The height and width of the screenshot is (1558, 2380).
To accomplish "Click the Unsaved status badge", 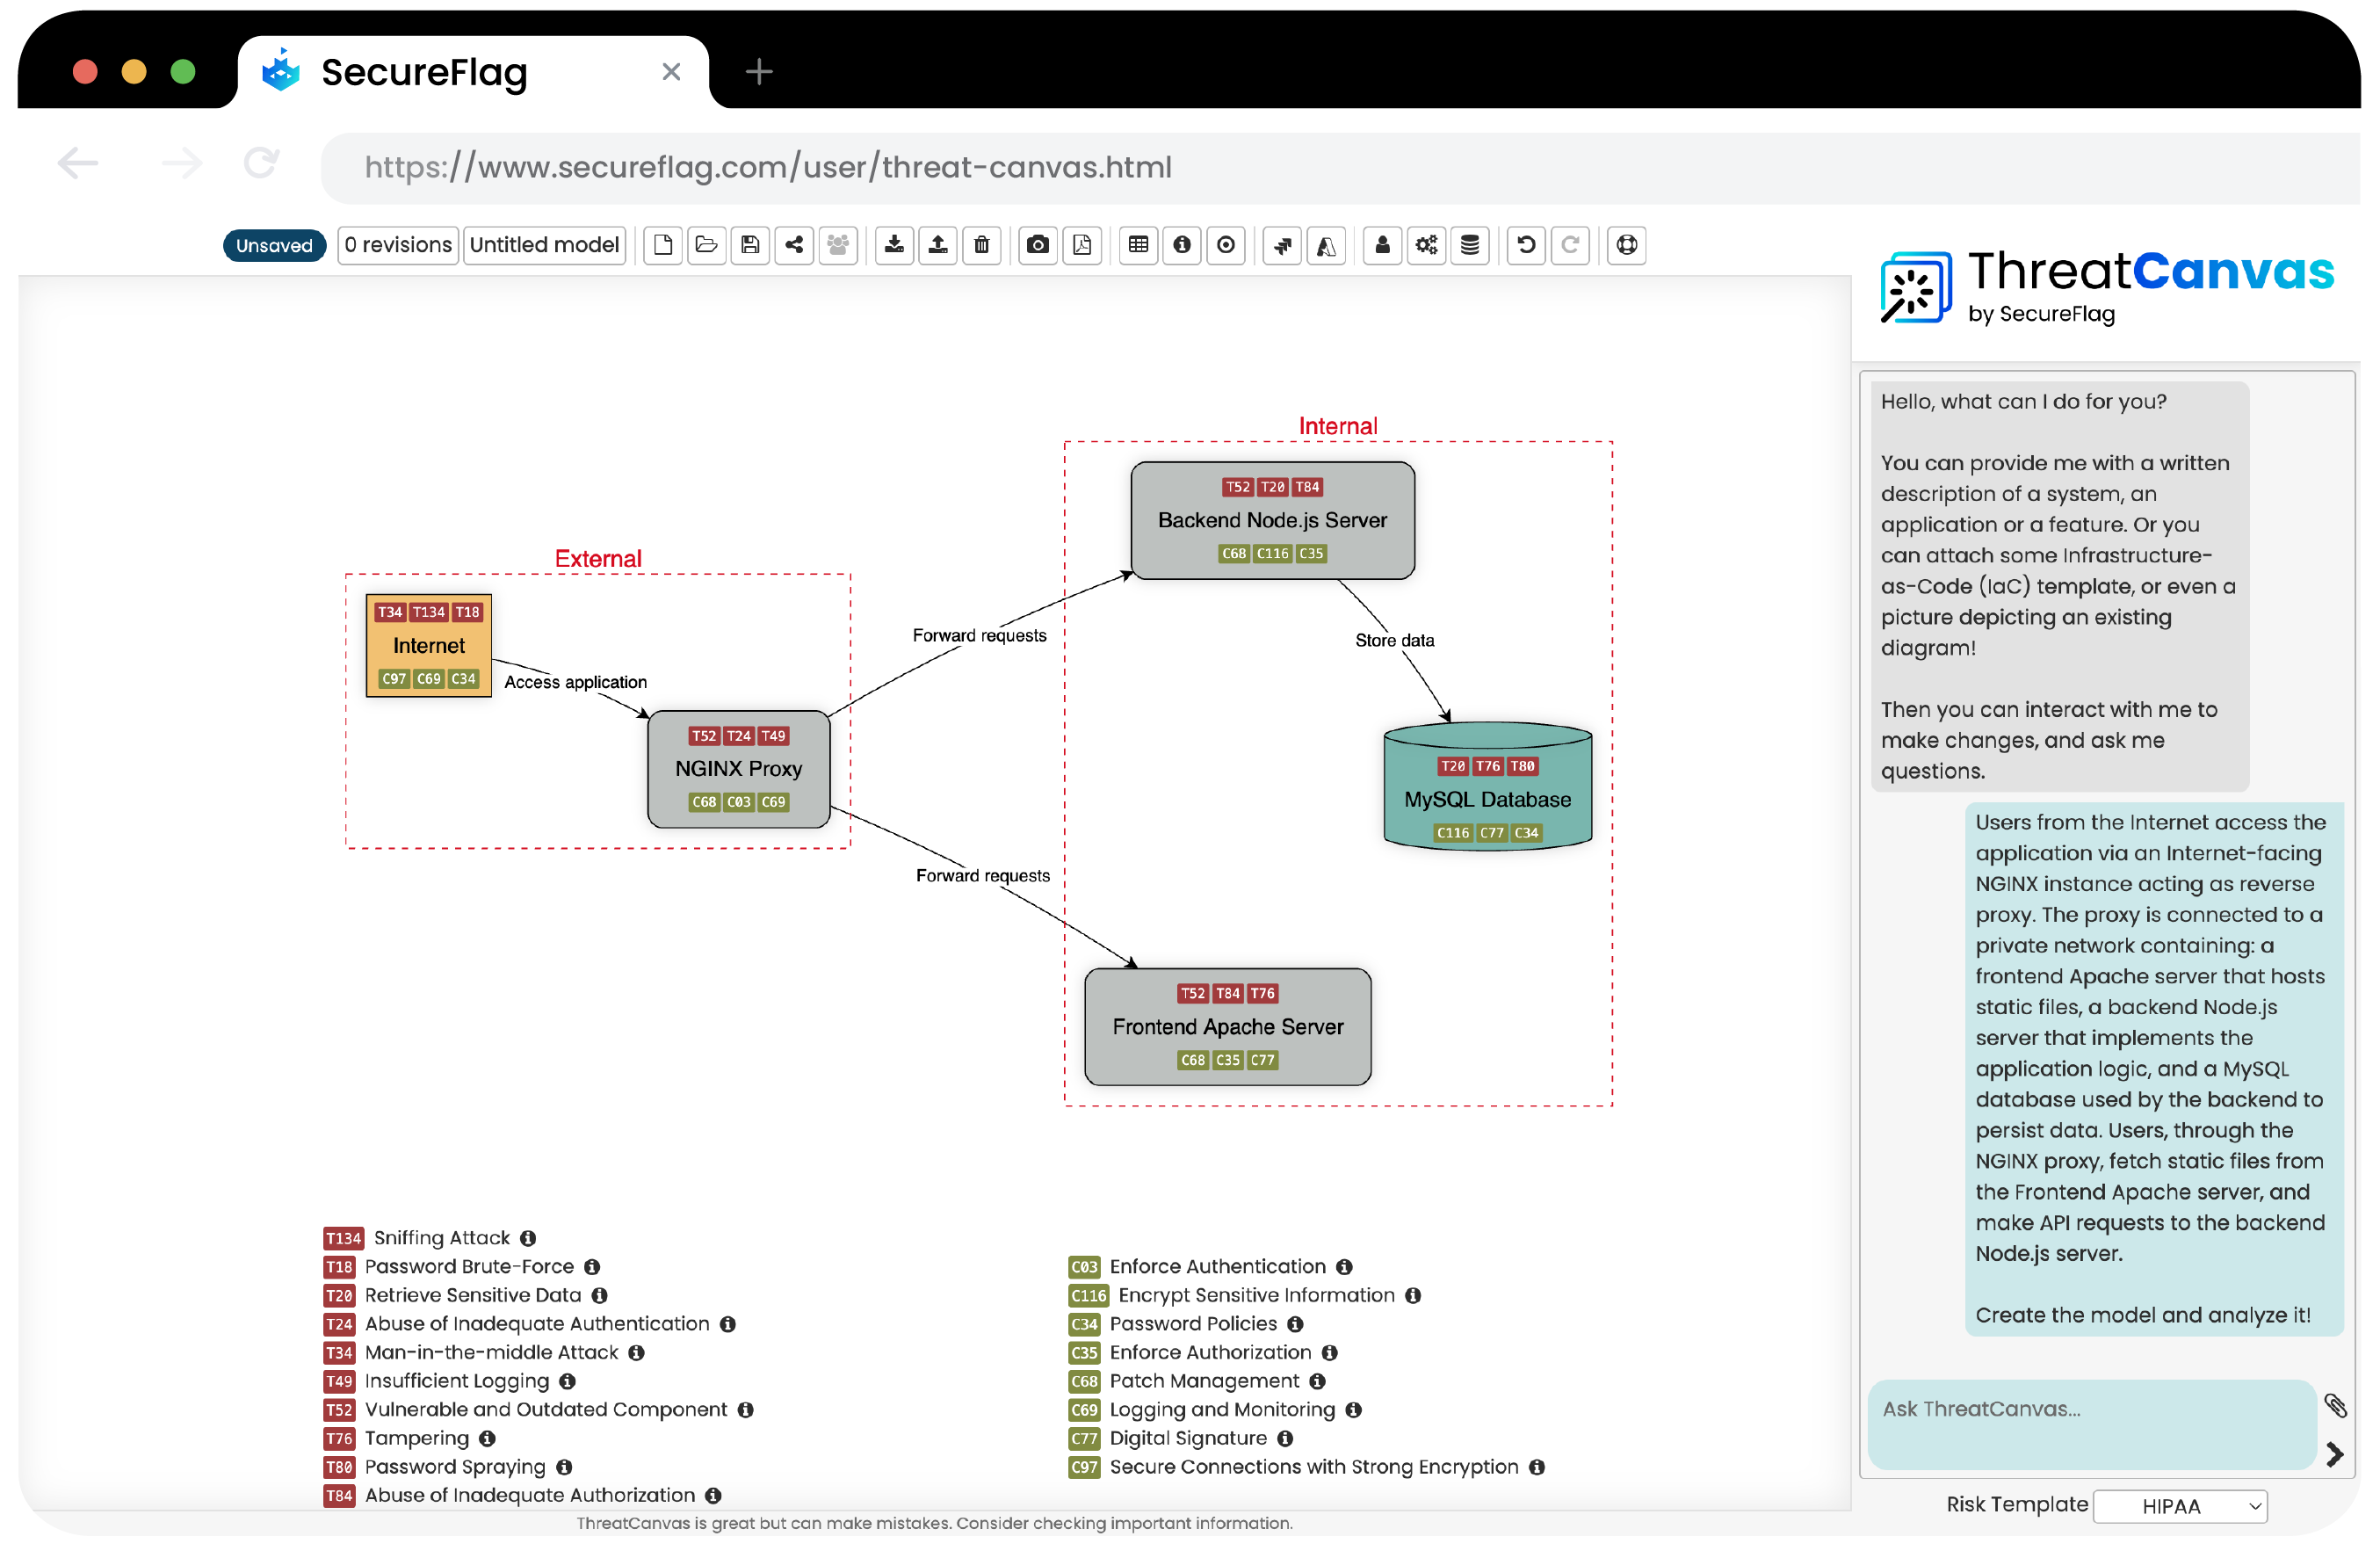I will click(274, 245).
